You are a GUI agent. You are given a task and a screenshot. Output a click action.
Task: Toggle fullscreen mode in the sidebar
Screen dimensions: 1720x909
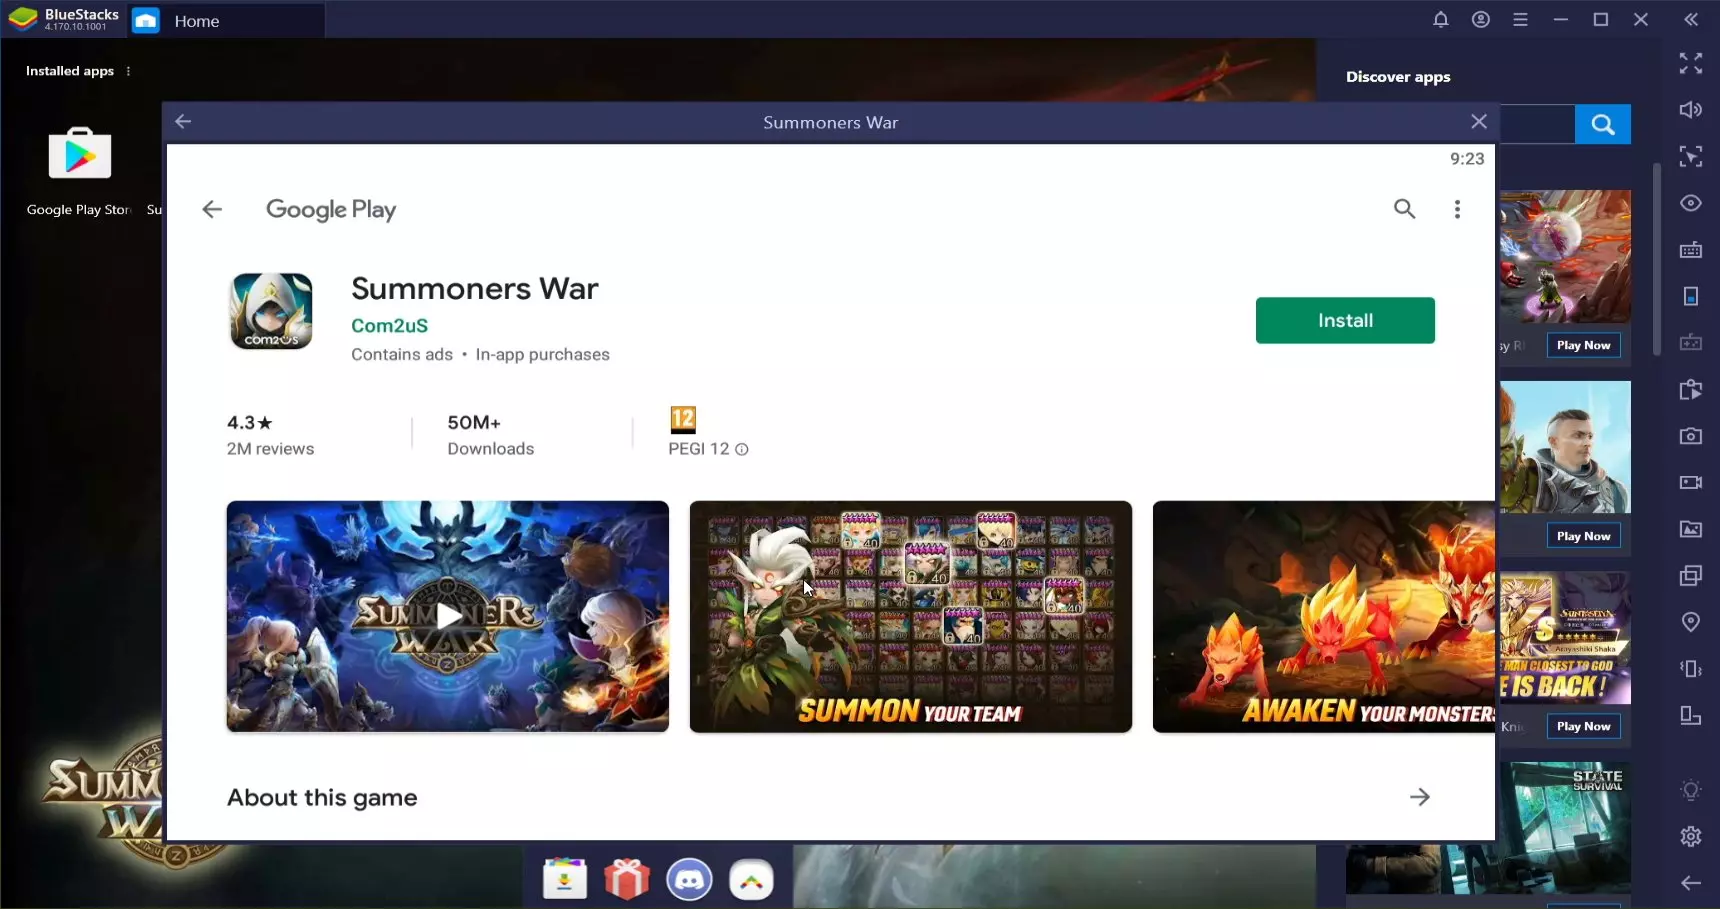(x=1690, y=64)
